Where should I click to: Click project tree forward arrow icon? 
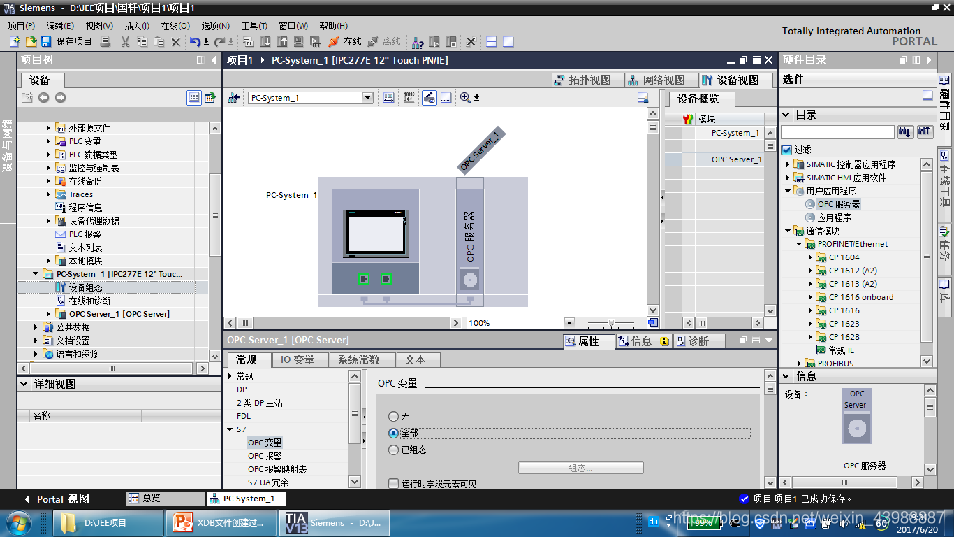pos(60,97)
